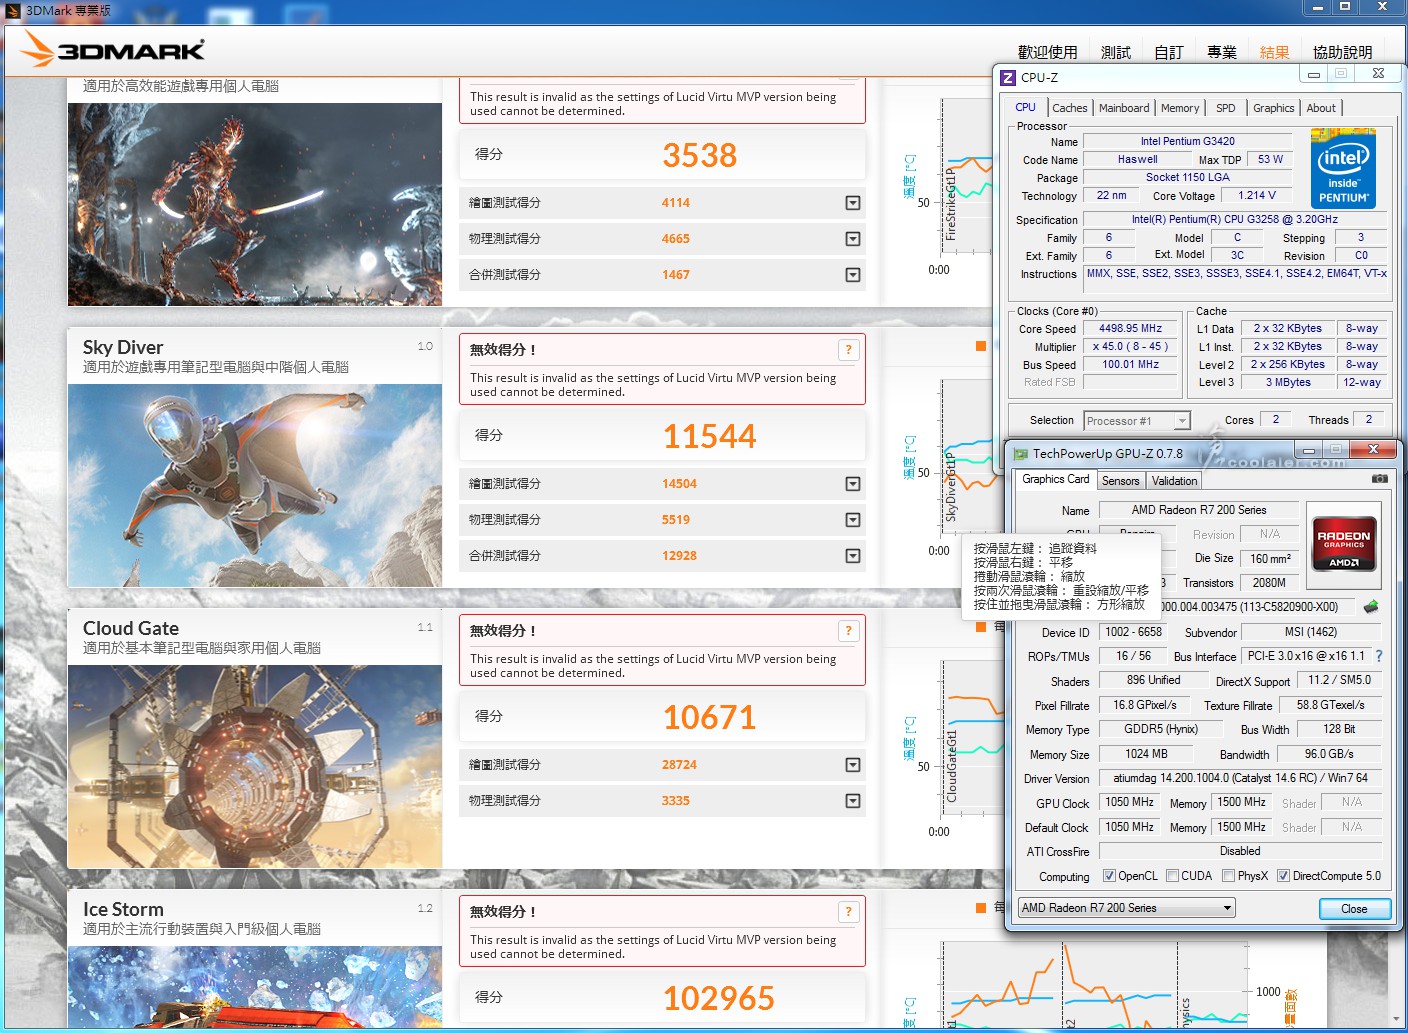
Task: Click the Cloud Gate benchmark thumbnail
Action: 255,766
